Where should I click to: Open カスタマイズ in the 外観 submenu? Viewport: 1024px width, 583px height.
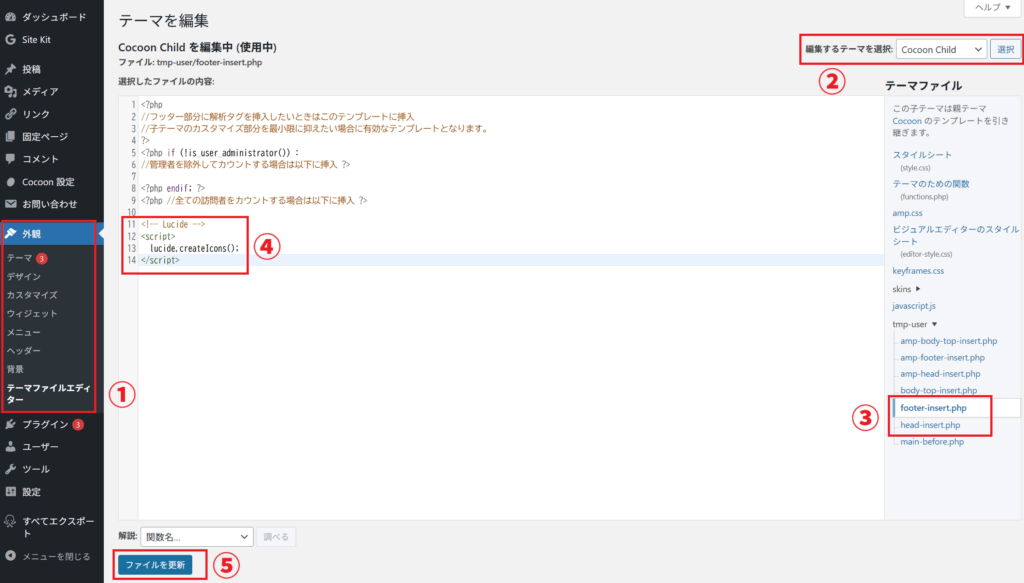pyautogui.click(x=32, y=295)
